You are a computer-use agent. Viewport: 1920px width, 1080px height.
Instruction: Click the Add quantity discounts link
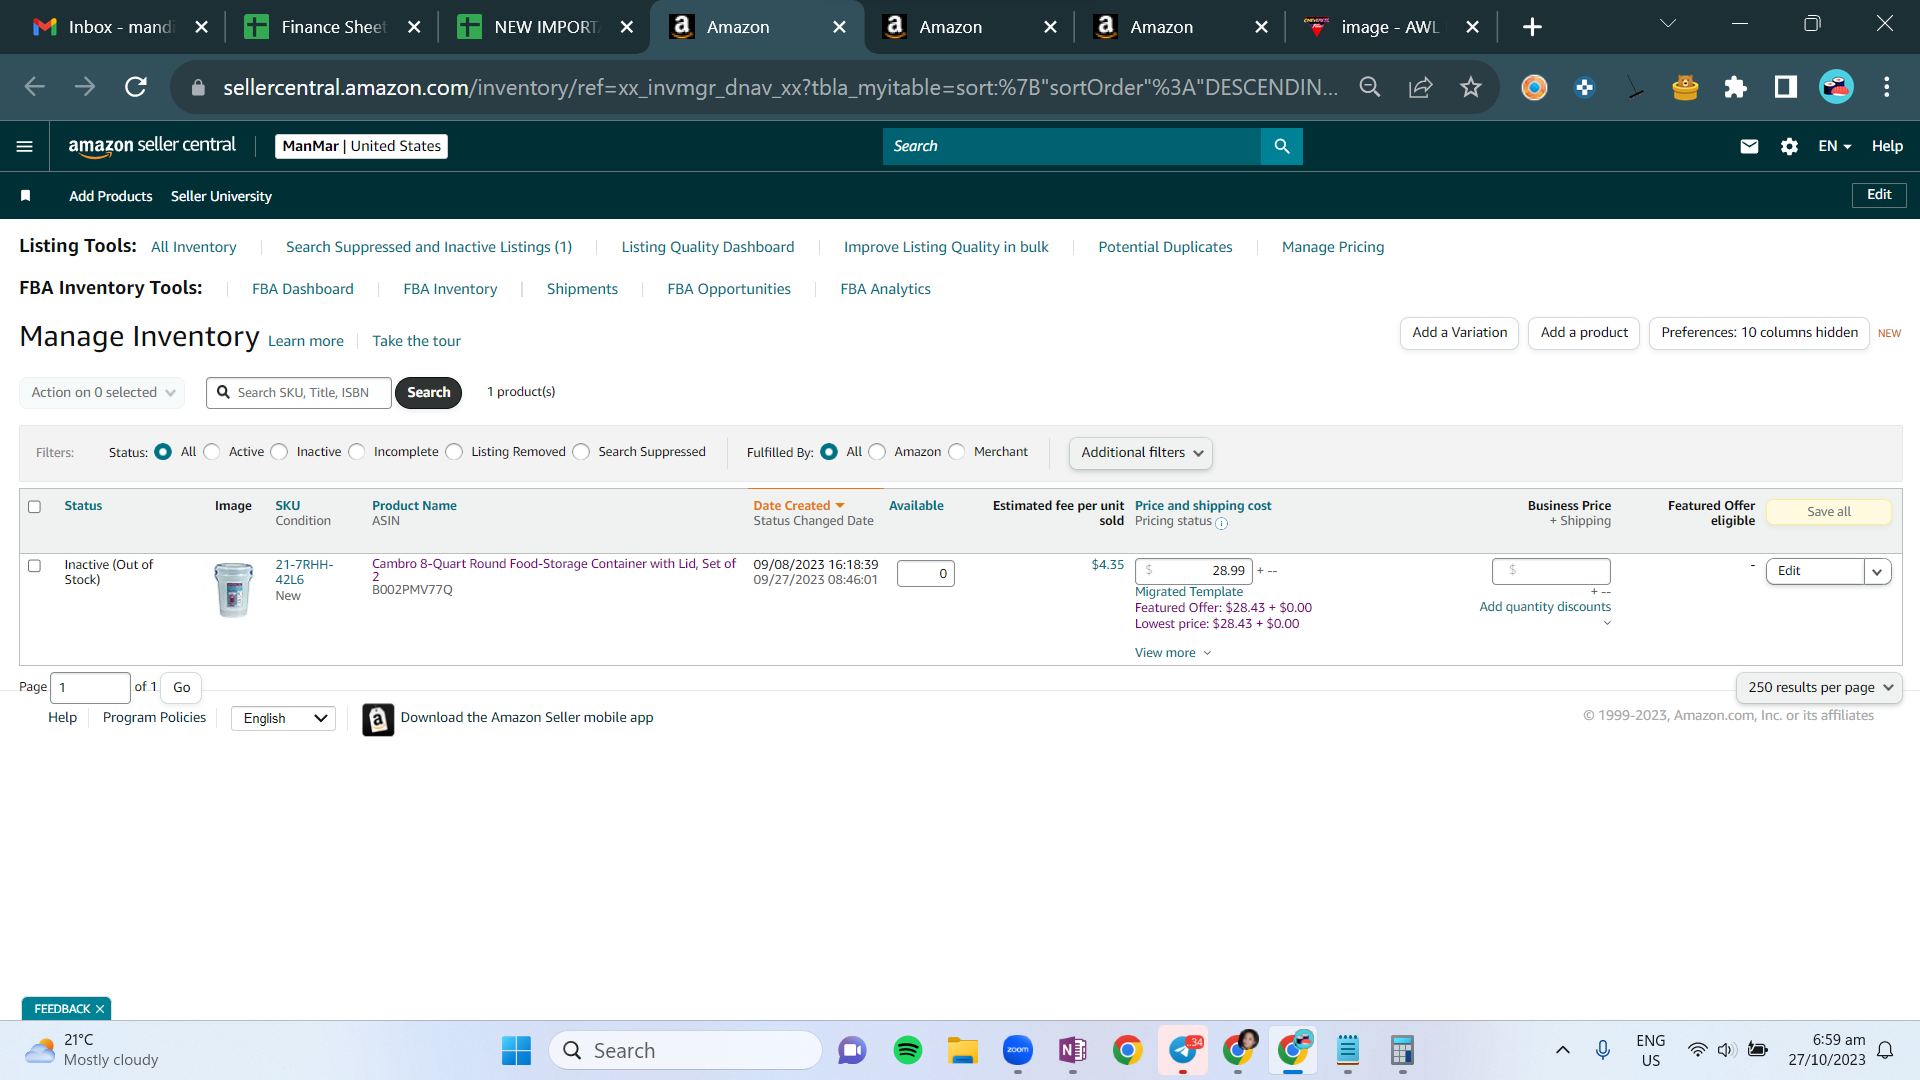tap(1545, 607)
